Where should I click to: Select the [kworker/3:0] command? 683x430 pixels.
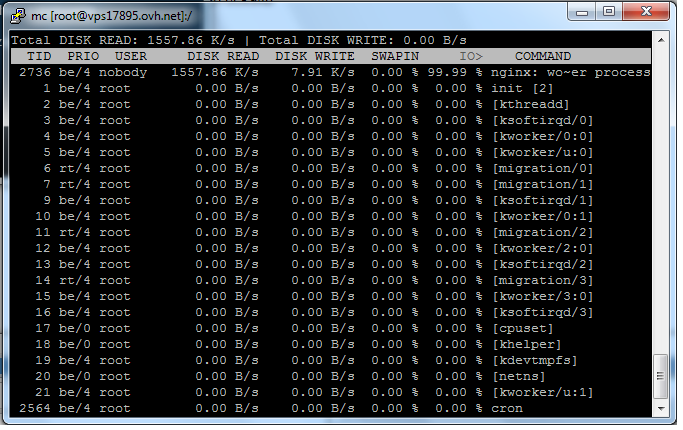[x=542, y=296]
